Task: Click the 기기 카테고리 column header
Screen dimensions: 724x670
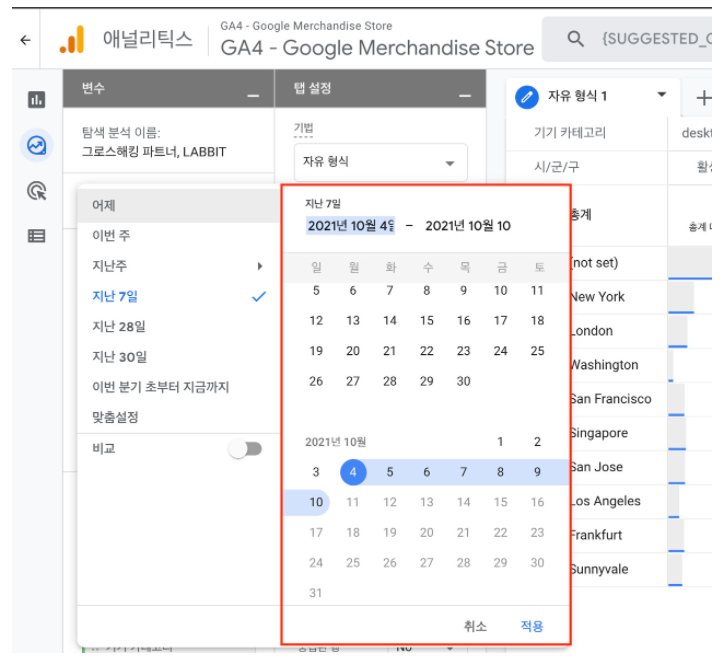Action: (570, 133)
